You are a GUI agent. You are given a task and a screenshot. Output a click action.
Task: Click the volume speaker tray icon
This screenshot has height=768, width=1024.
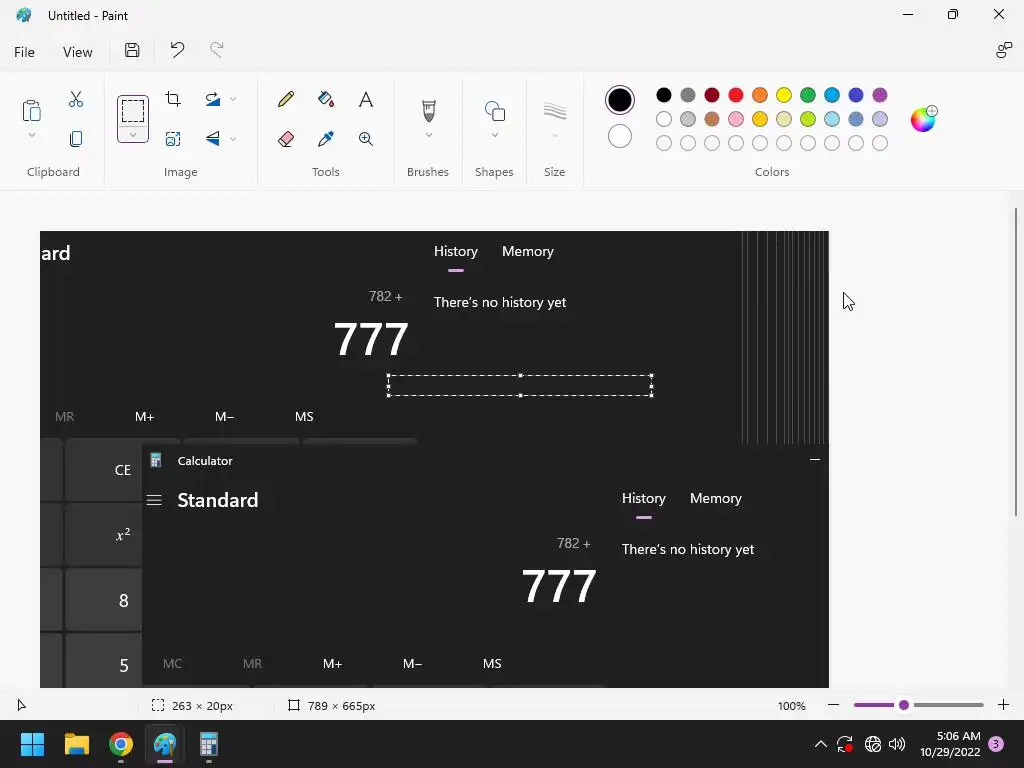point(897,744)
